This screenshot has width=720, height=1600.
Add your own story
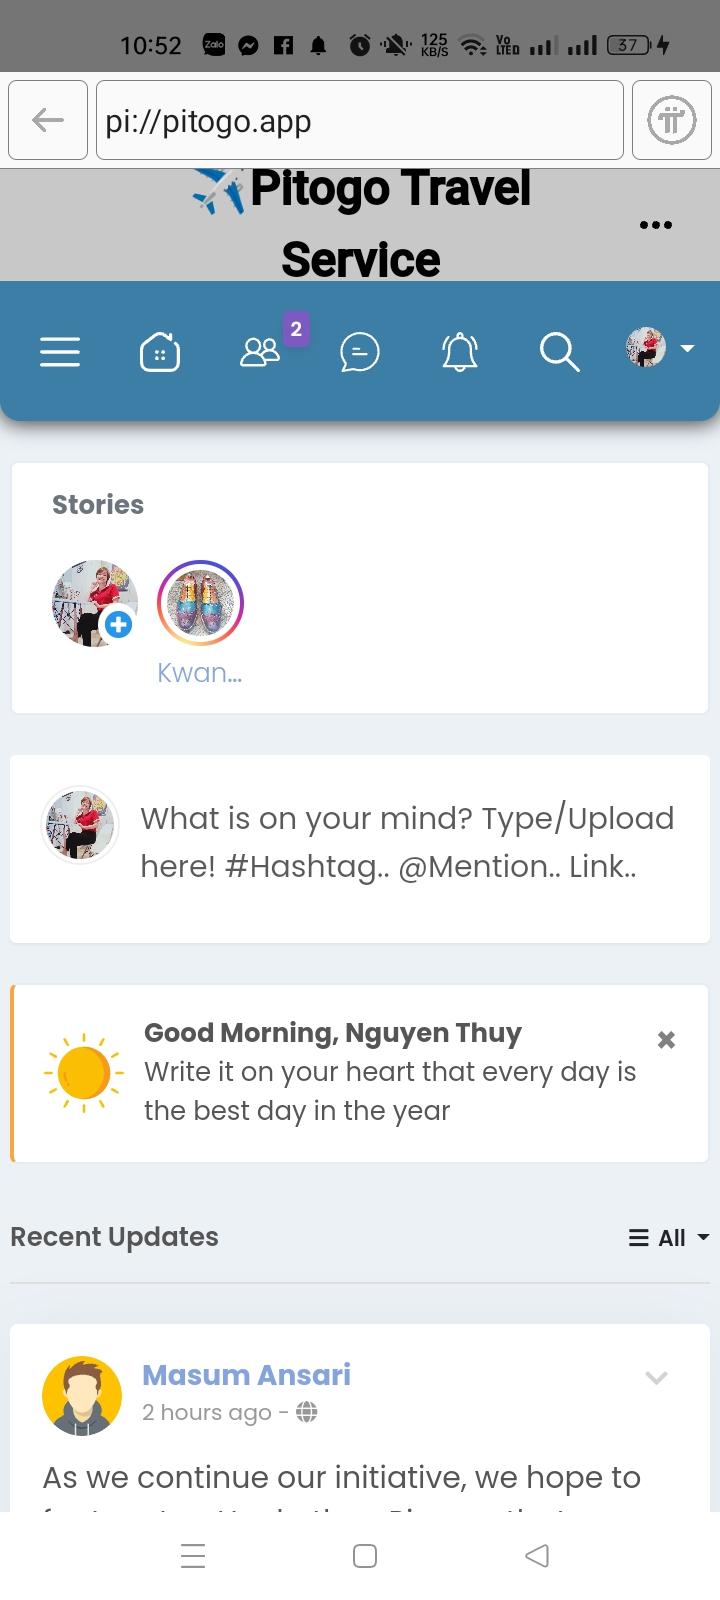click(x=118, y=625)
